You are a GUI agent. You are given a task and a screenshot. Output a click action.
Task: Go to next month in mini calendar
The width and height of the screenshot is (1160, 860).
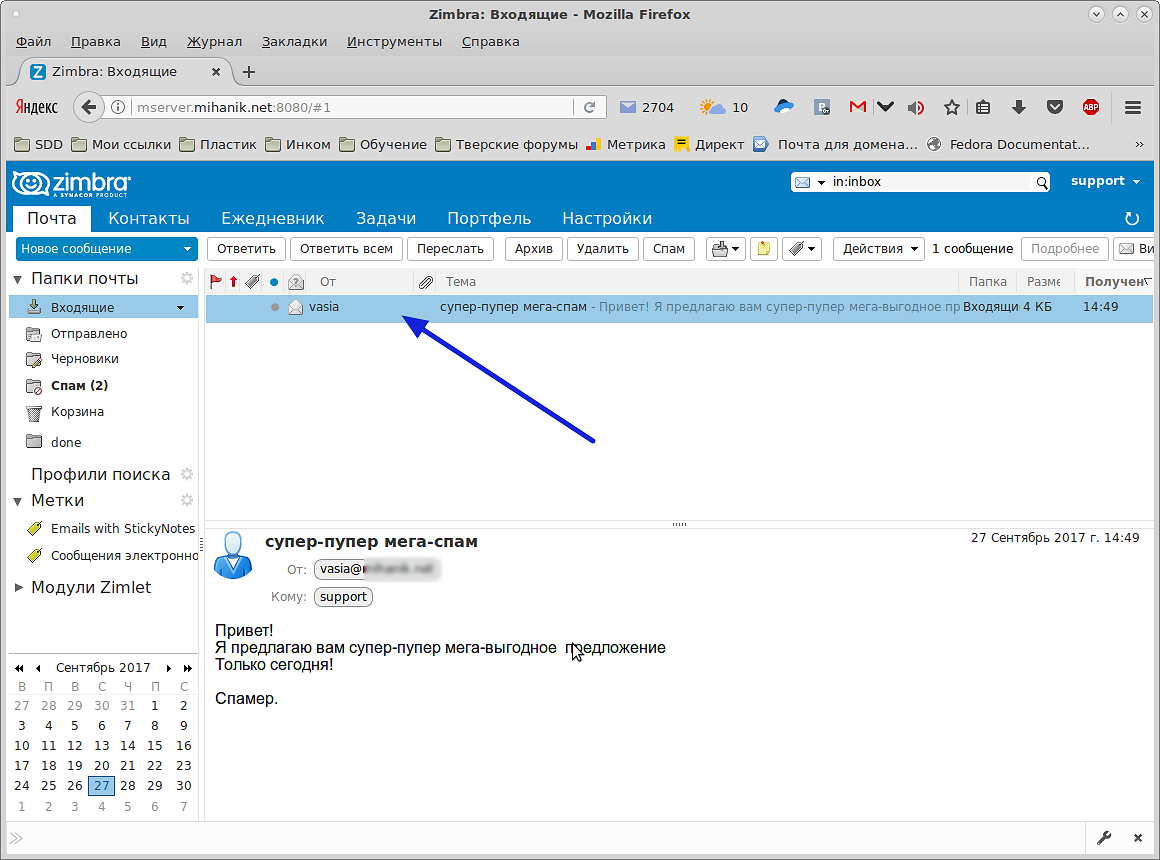(x=169, y=668)
